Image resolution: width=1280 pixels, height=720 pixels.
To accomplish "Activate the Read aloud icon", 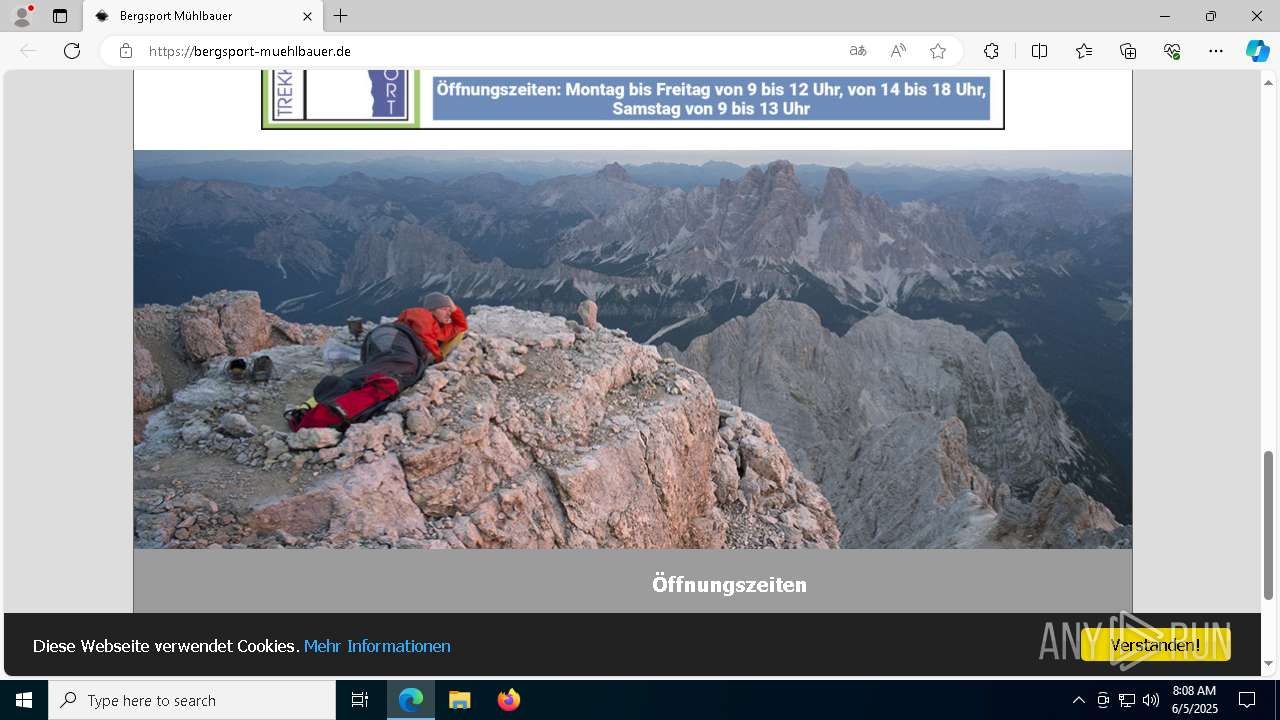I will 898,51.
